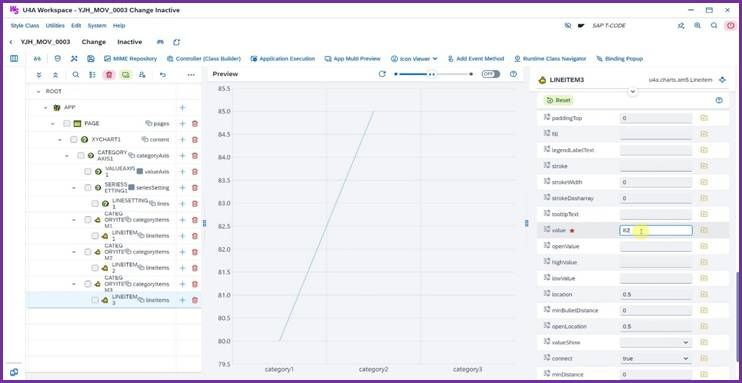This screenshot has width=742, height=383.
Task: Click the splitter handle left of Preview
Action: tap(204, 223)
